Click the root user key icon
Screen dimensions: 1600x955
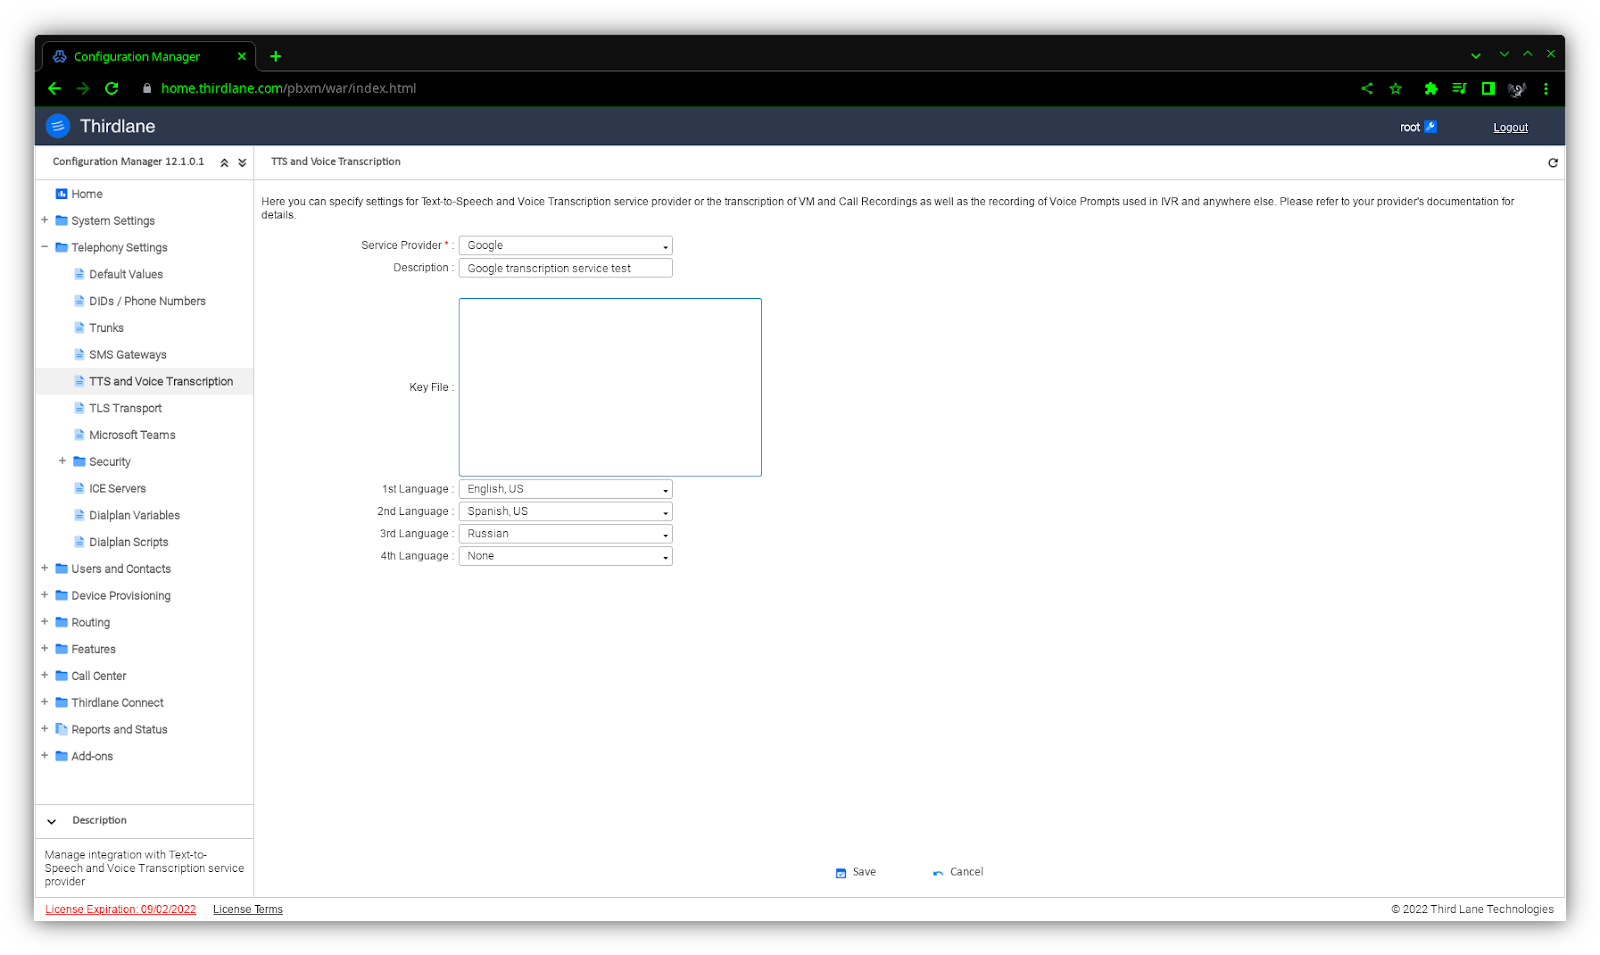(x=1431, y=127)
